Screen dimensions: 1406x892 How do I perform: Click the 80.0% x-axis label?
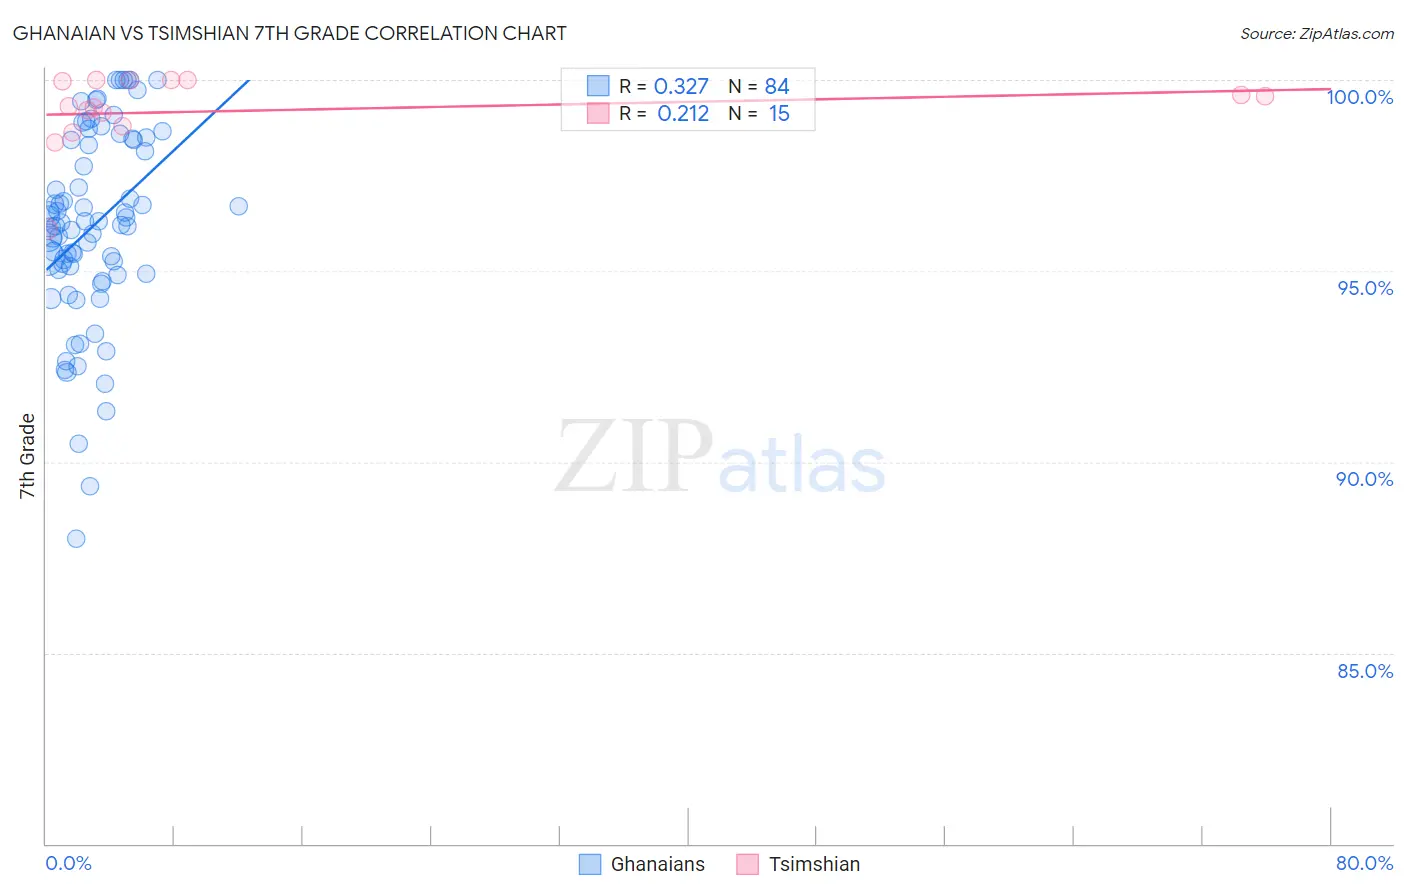coord(1364,863)
